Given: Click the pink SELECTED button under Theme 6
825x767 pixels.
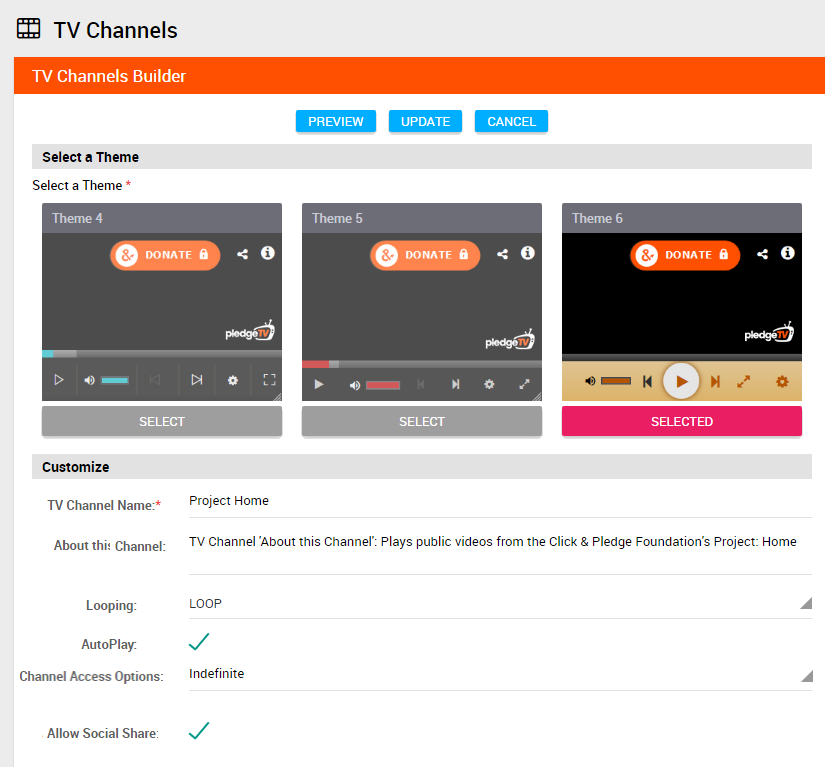Looking at the screenshot, I should 682,421.
